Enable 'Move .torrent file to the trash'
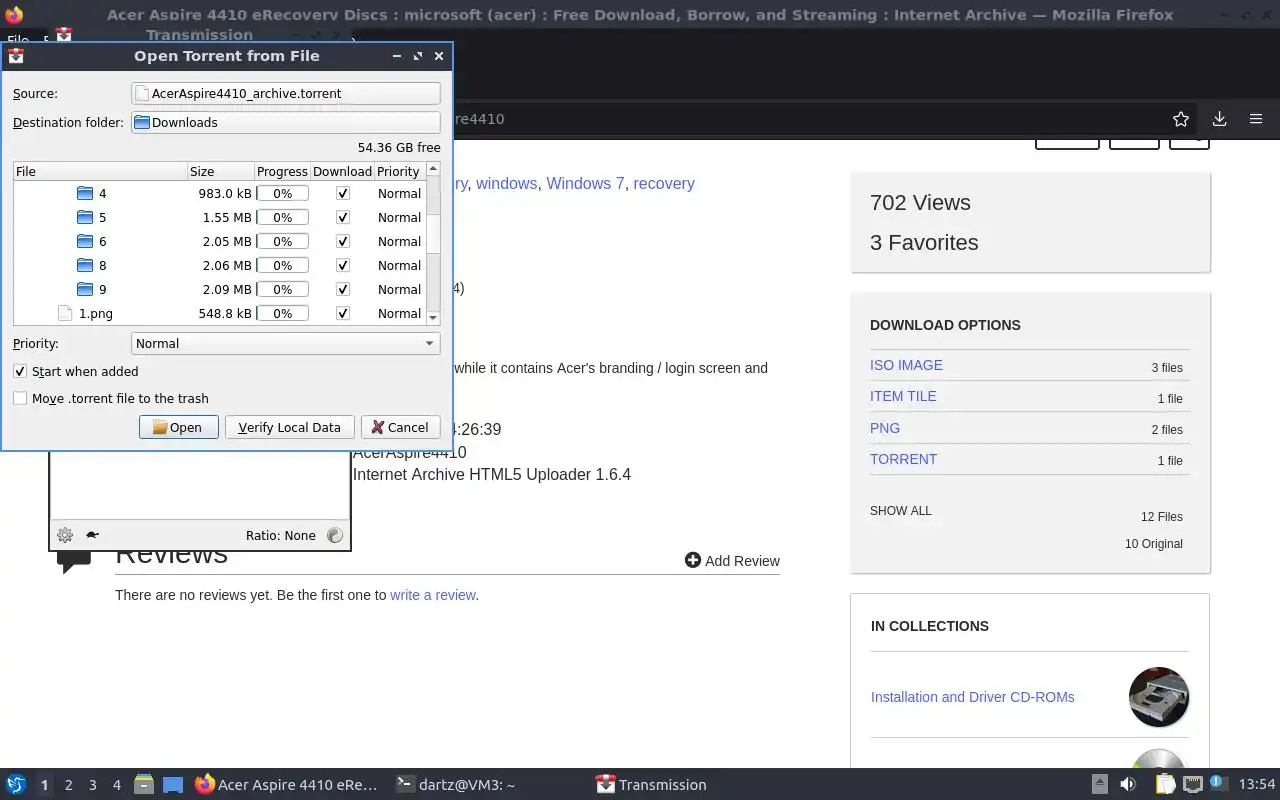The height and width of the screenshot is (800, 1280). pos(20,398)
